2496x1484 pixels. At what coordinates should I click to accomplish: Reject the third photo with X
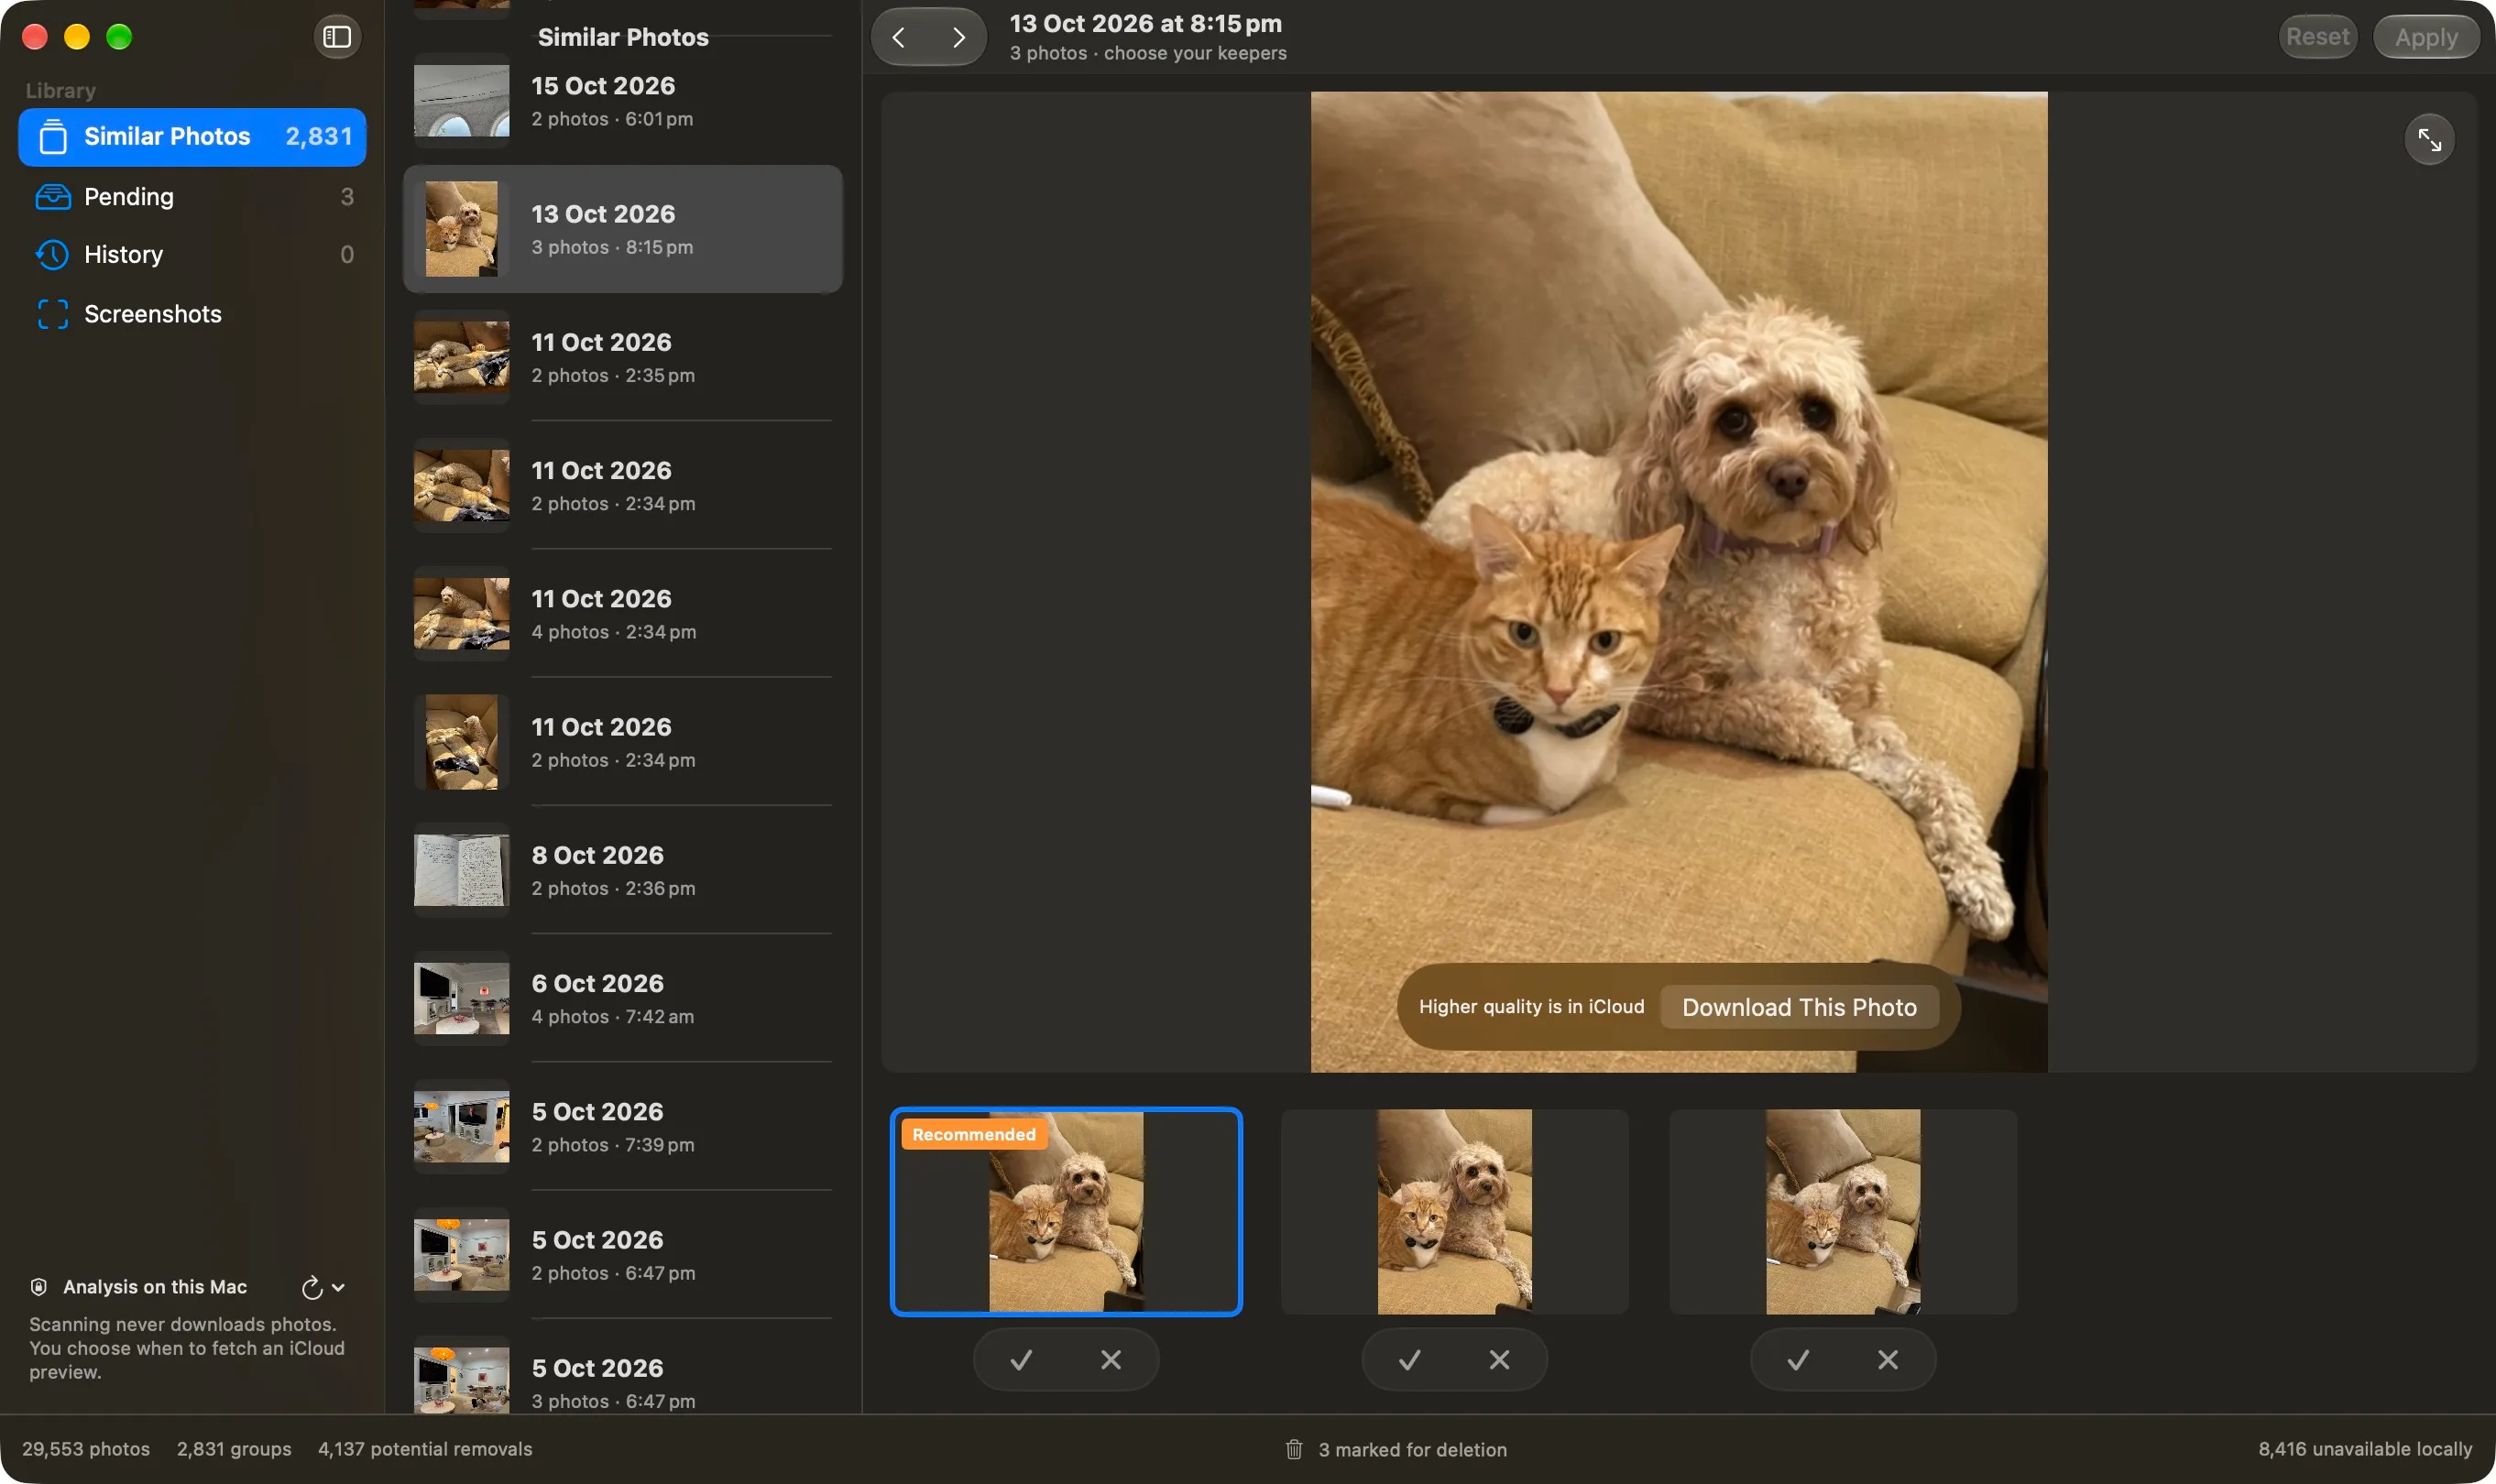coord(1888,1359)
